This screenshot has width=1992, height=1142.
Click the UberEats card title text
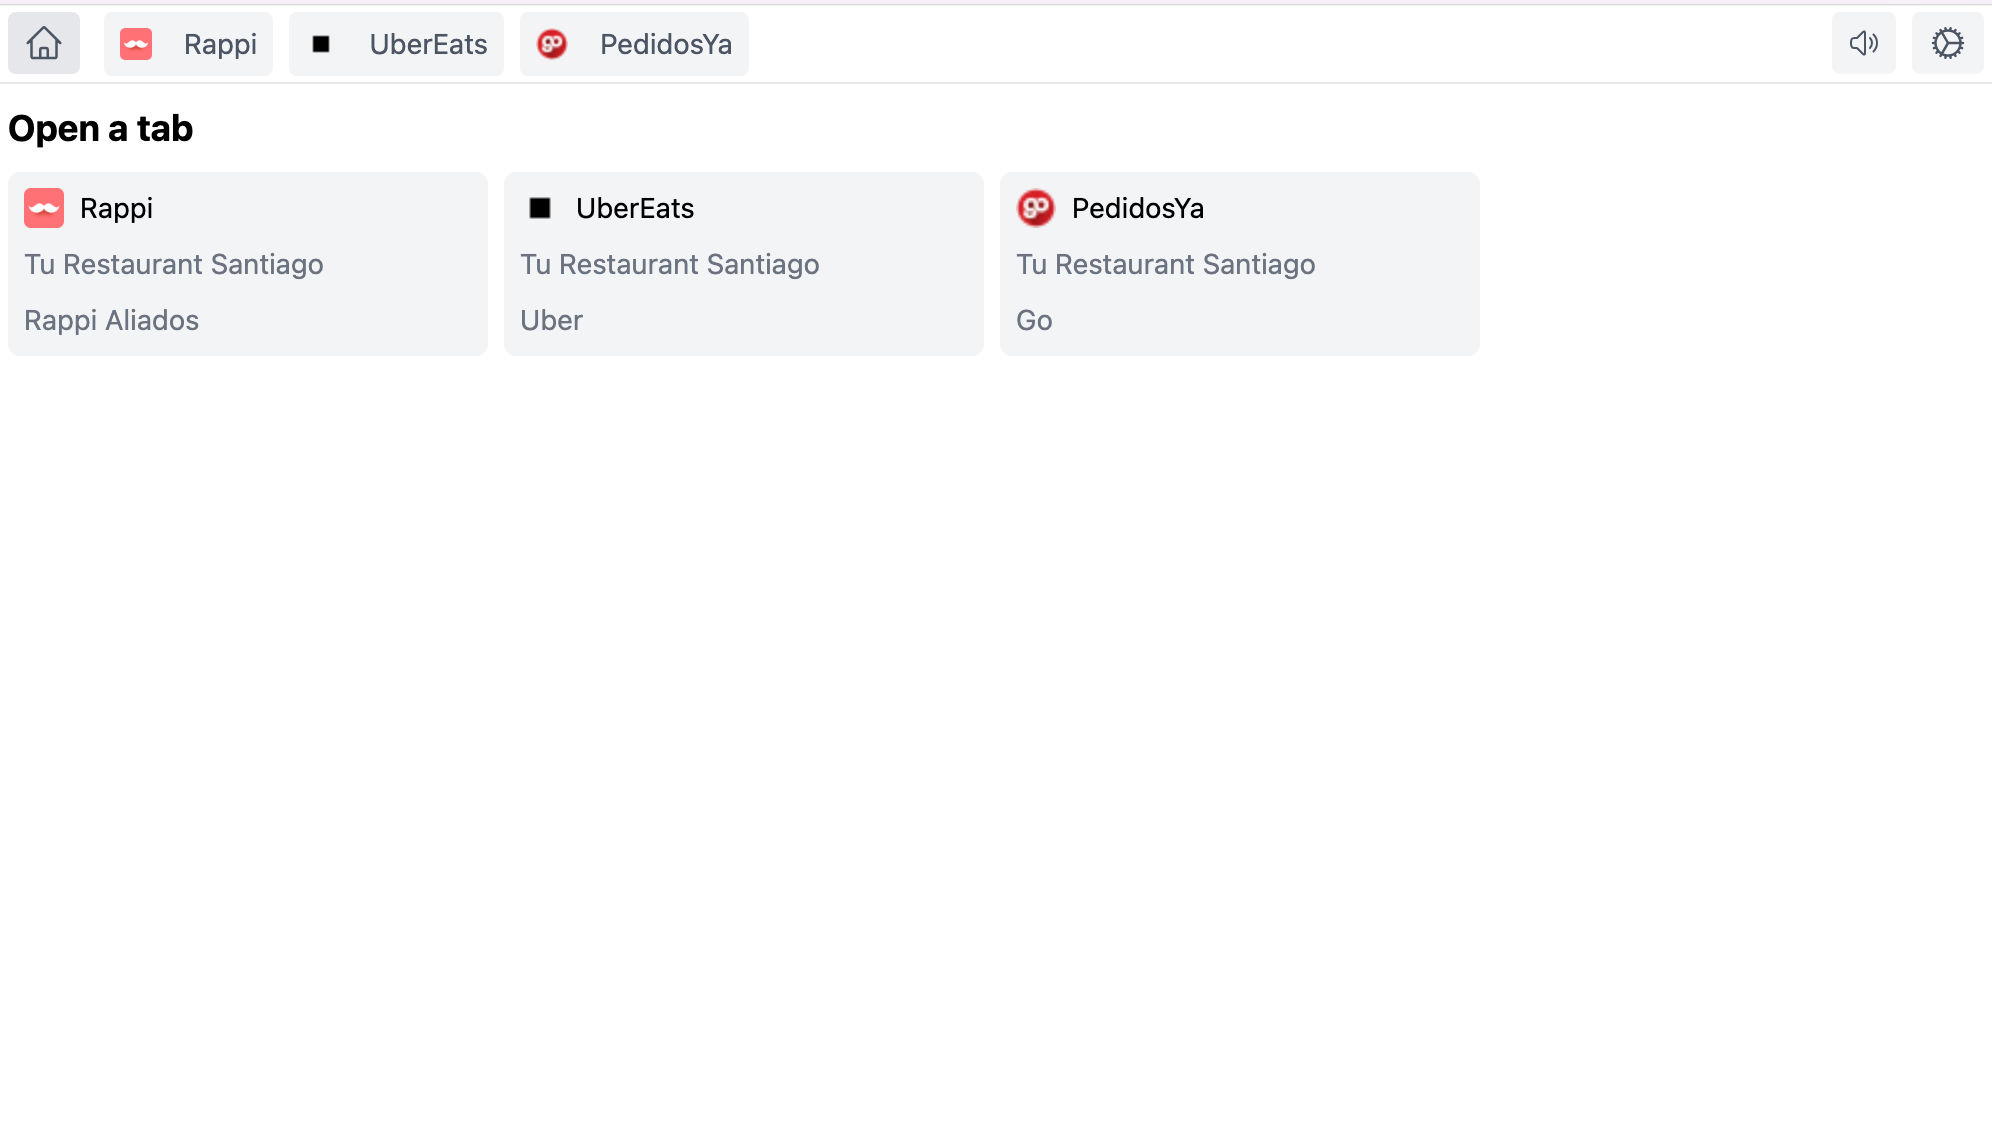(635, 208)
